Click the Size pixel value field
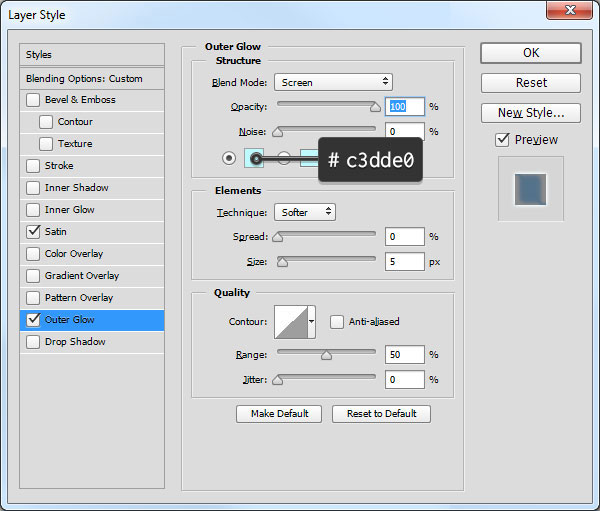 tap(405, 262)
